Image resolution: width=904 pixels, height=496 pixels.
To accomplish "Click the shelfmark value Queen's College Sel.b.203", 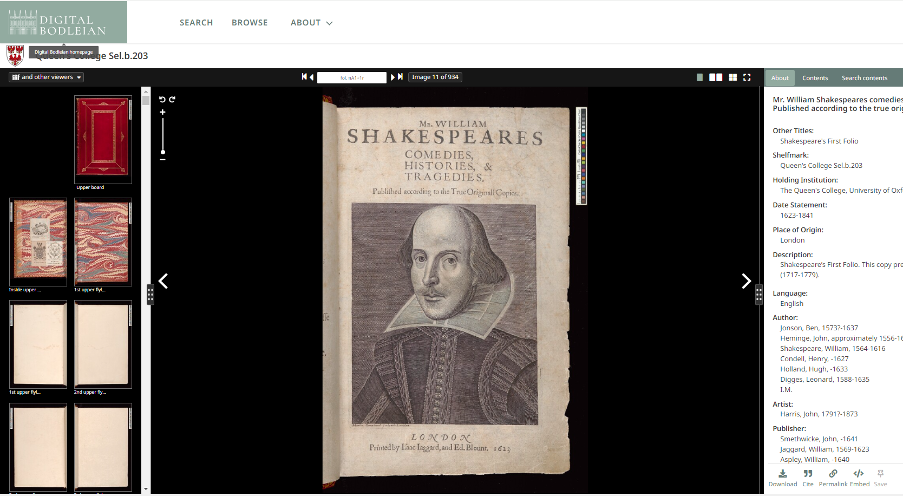I will 821,166.
